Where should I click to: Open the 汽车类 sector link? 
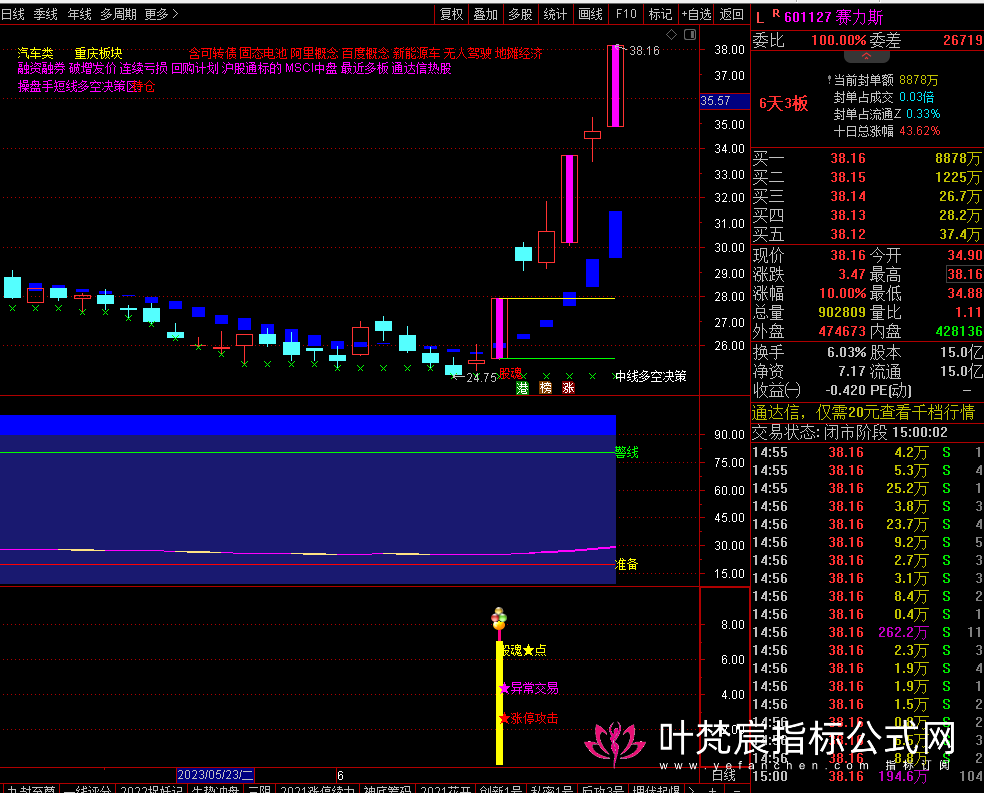(35, 53)
